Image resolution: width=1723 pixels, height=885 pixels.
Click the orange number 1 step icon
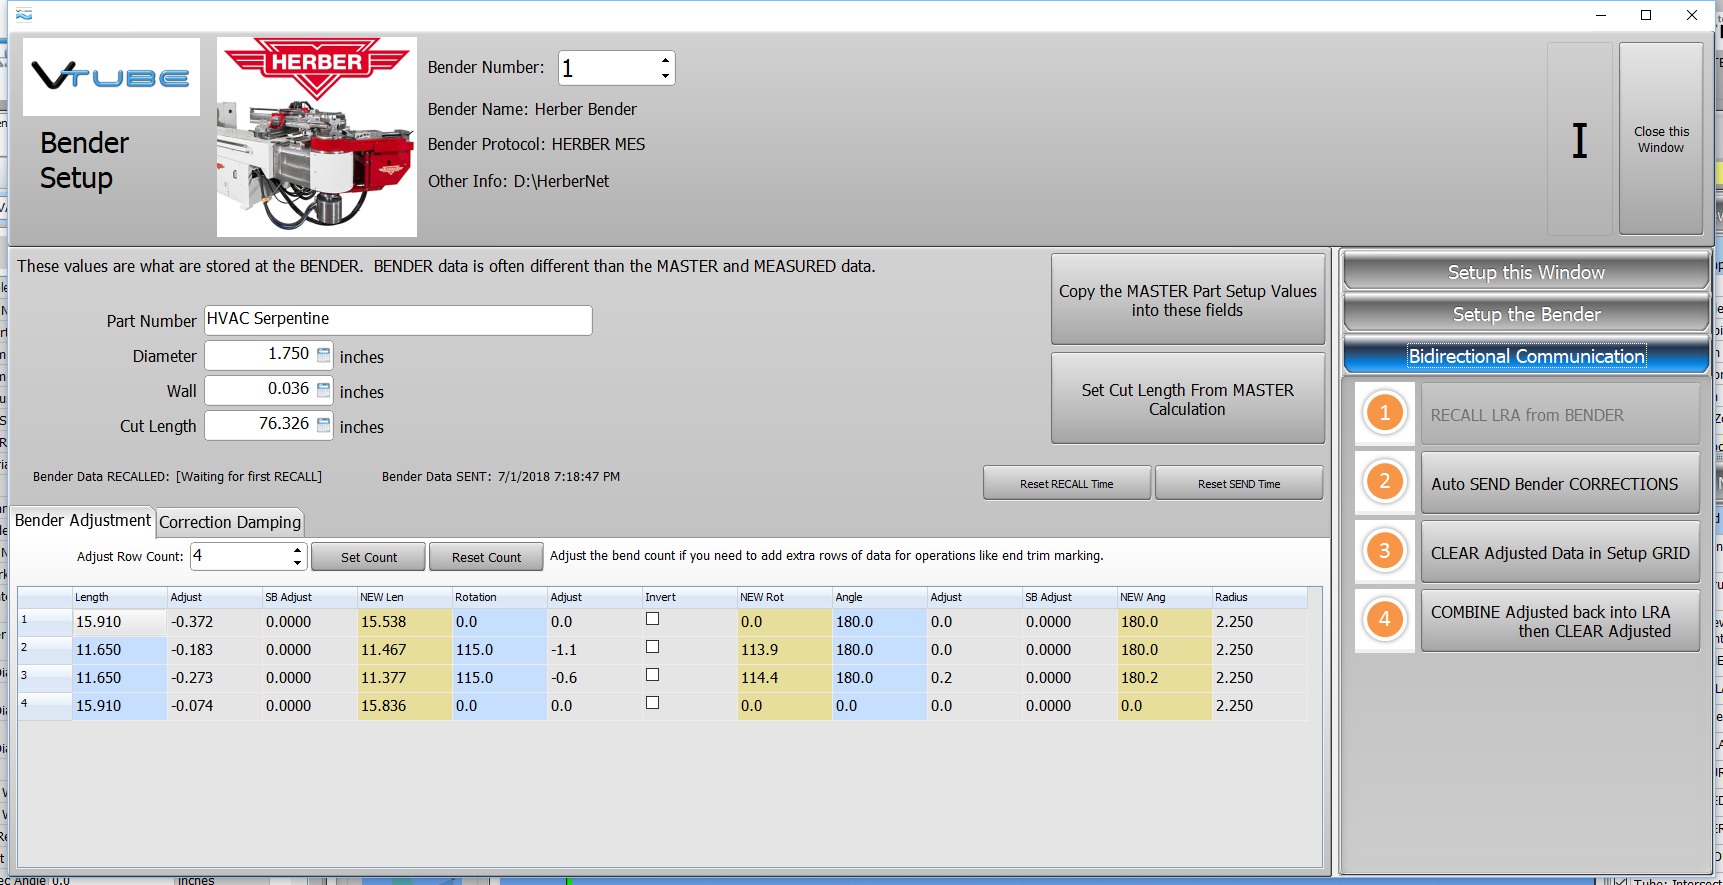click(x=1384, y=413)
